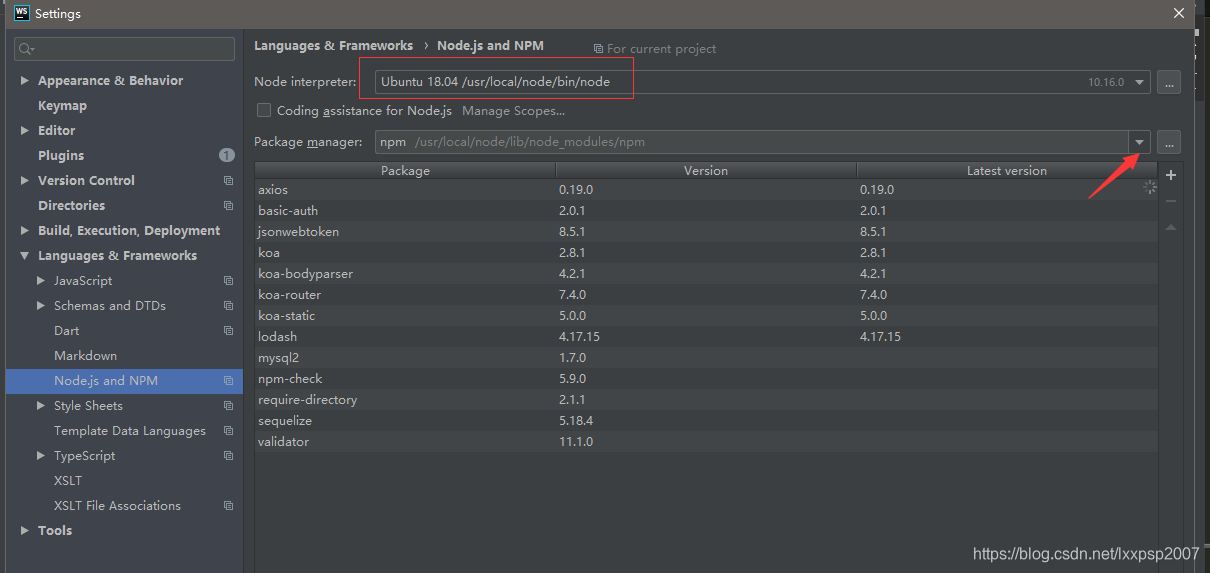Screen dimensions: 1210x573
Task: Select the jsonwebtoken package row
Action: tap(706, 231)
